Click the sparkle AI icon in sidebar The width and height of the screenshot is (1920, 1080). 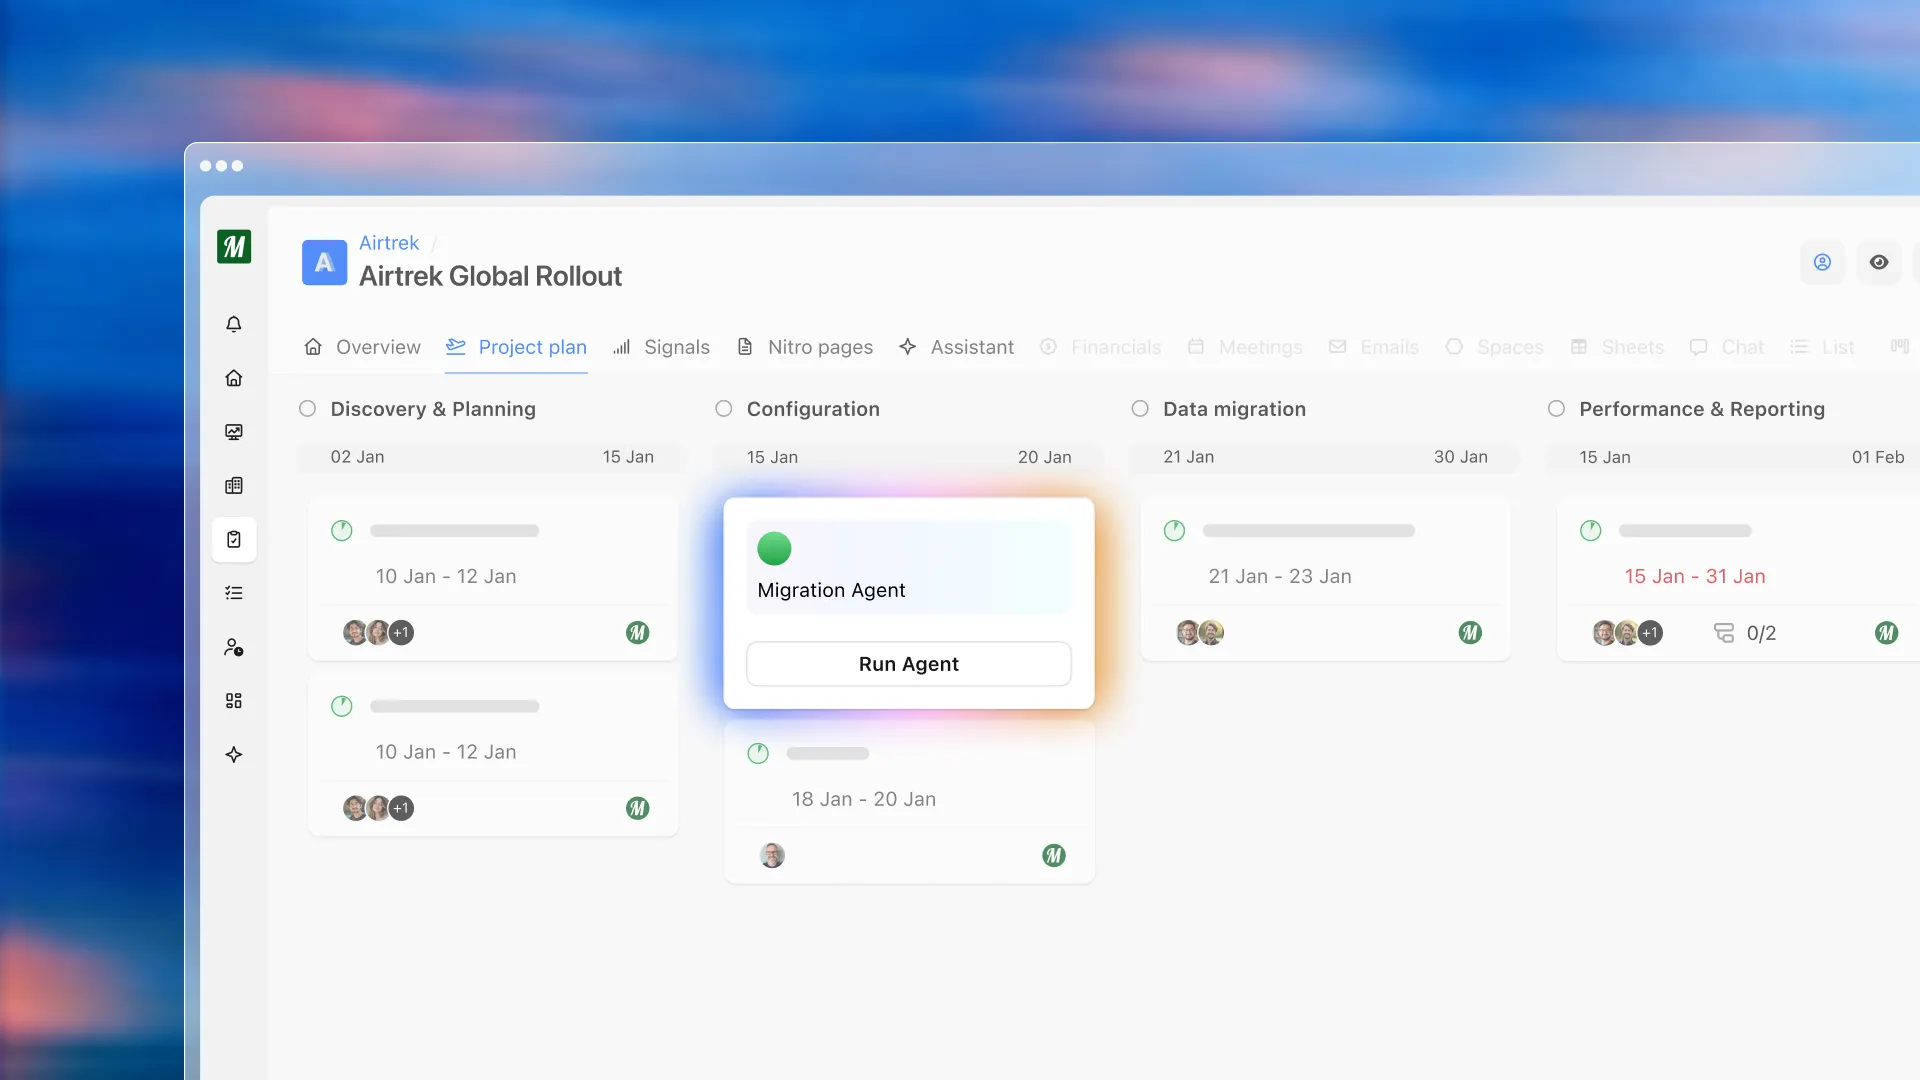234,755
